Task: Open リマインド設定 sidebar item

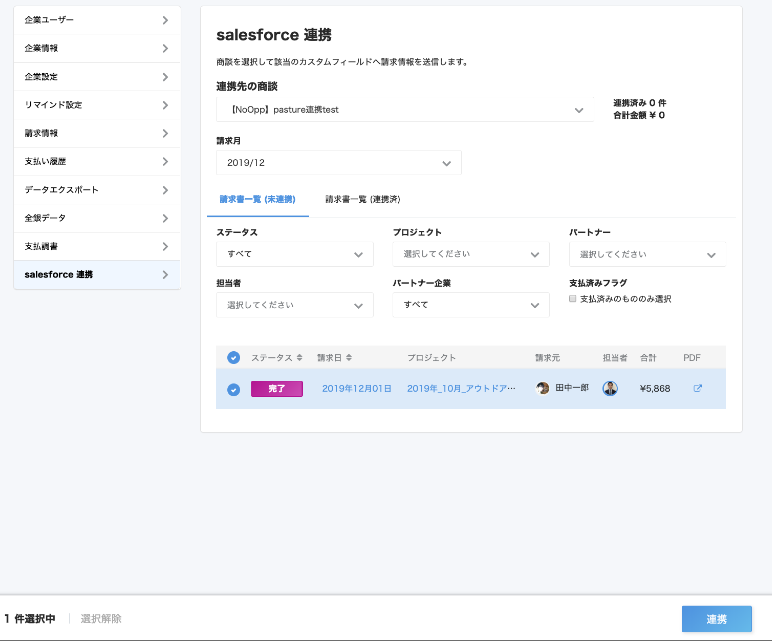Action: click(x=97, y=105)
